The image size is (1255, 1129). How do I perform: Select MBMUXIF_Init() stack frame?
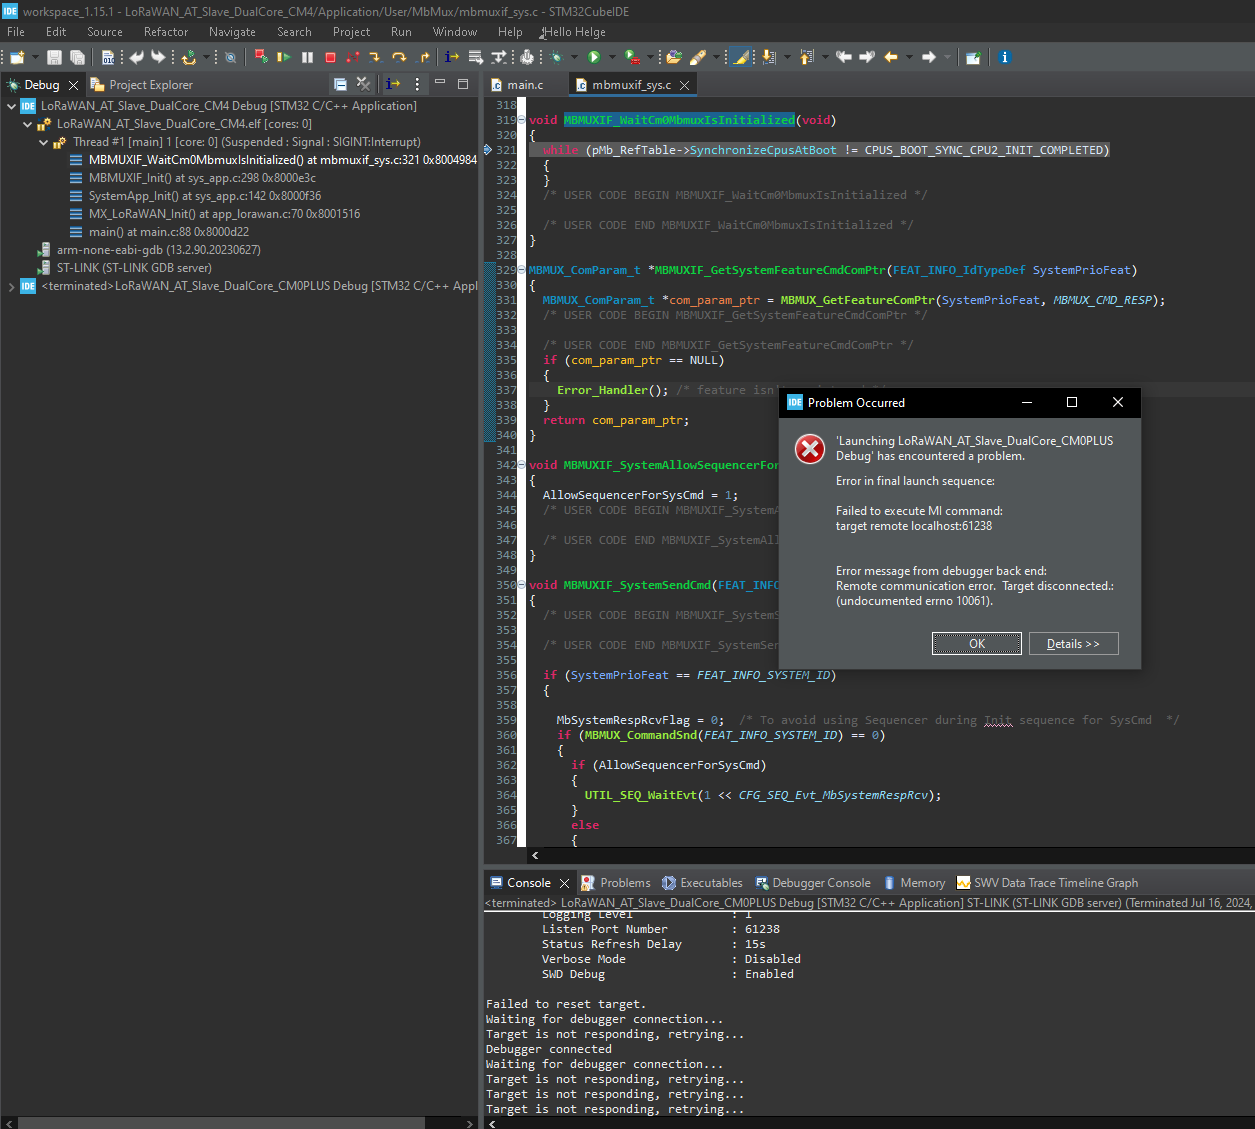point(202,178)
